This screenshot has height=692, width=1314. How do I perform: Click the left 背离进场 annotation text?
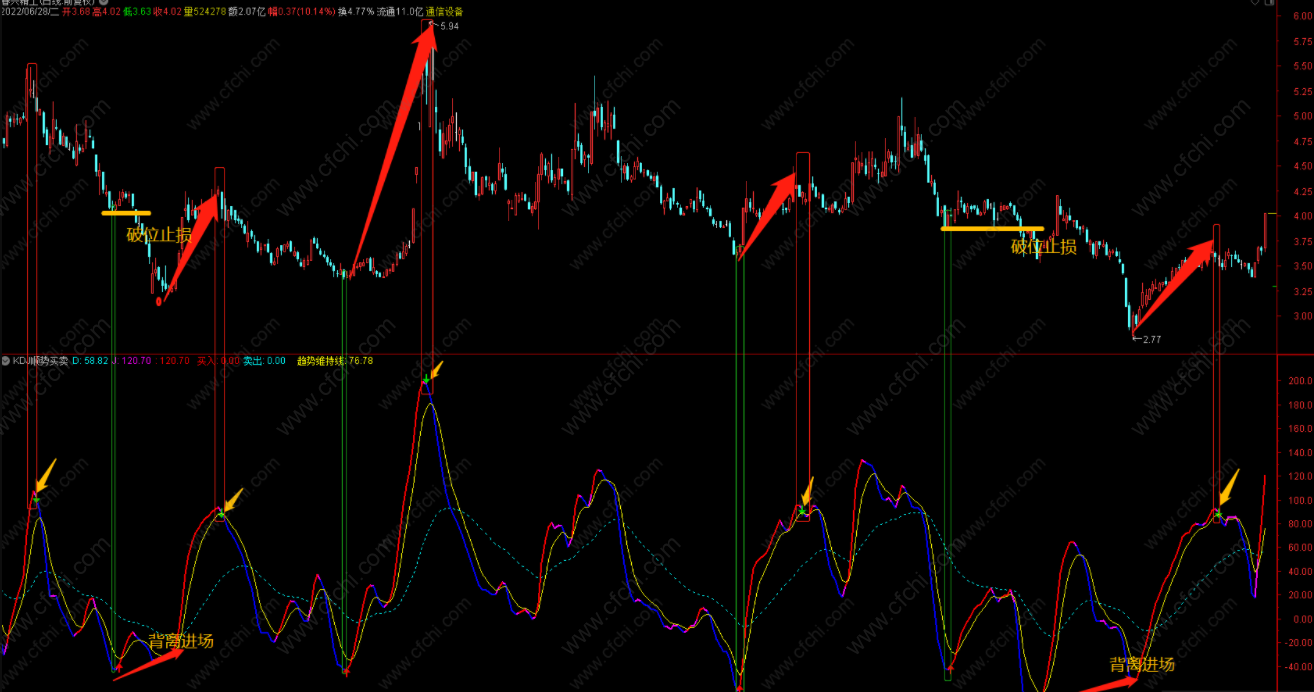[x=181, y=641]
